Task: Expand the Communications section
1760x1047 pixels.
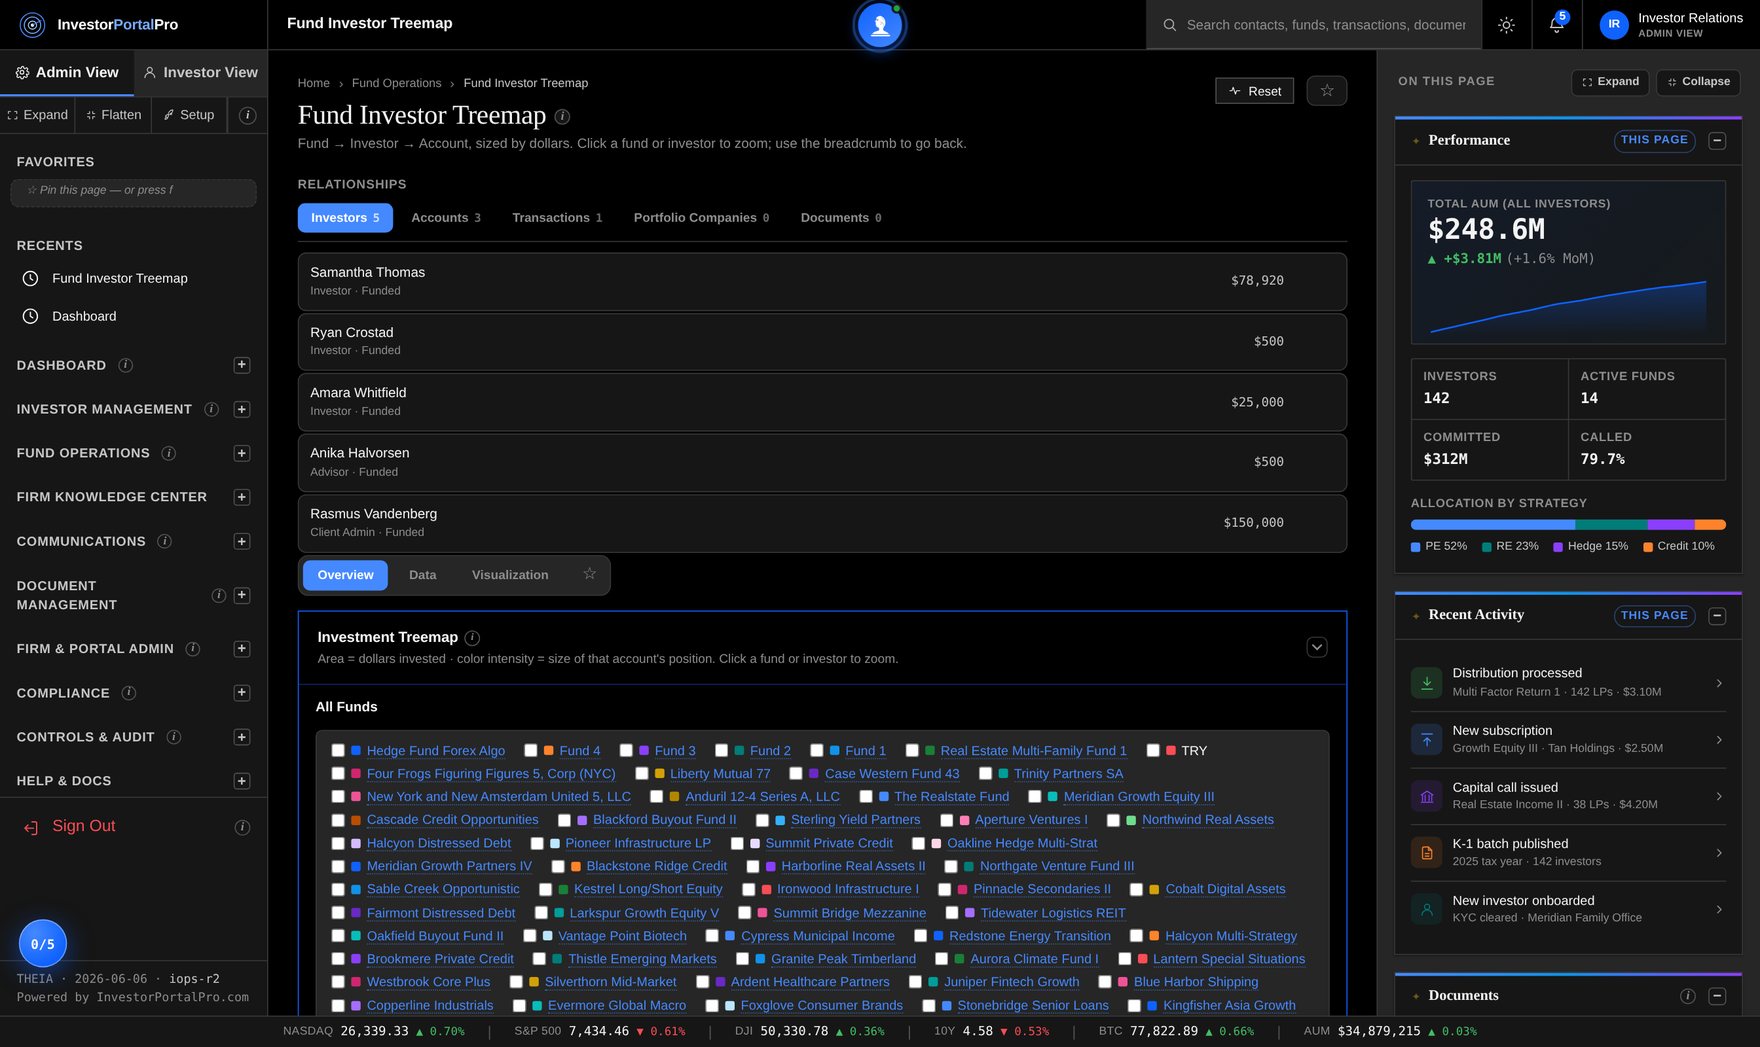Action: [x=242, y=541]
